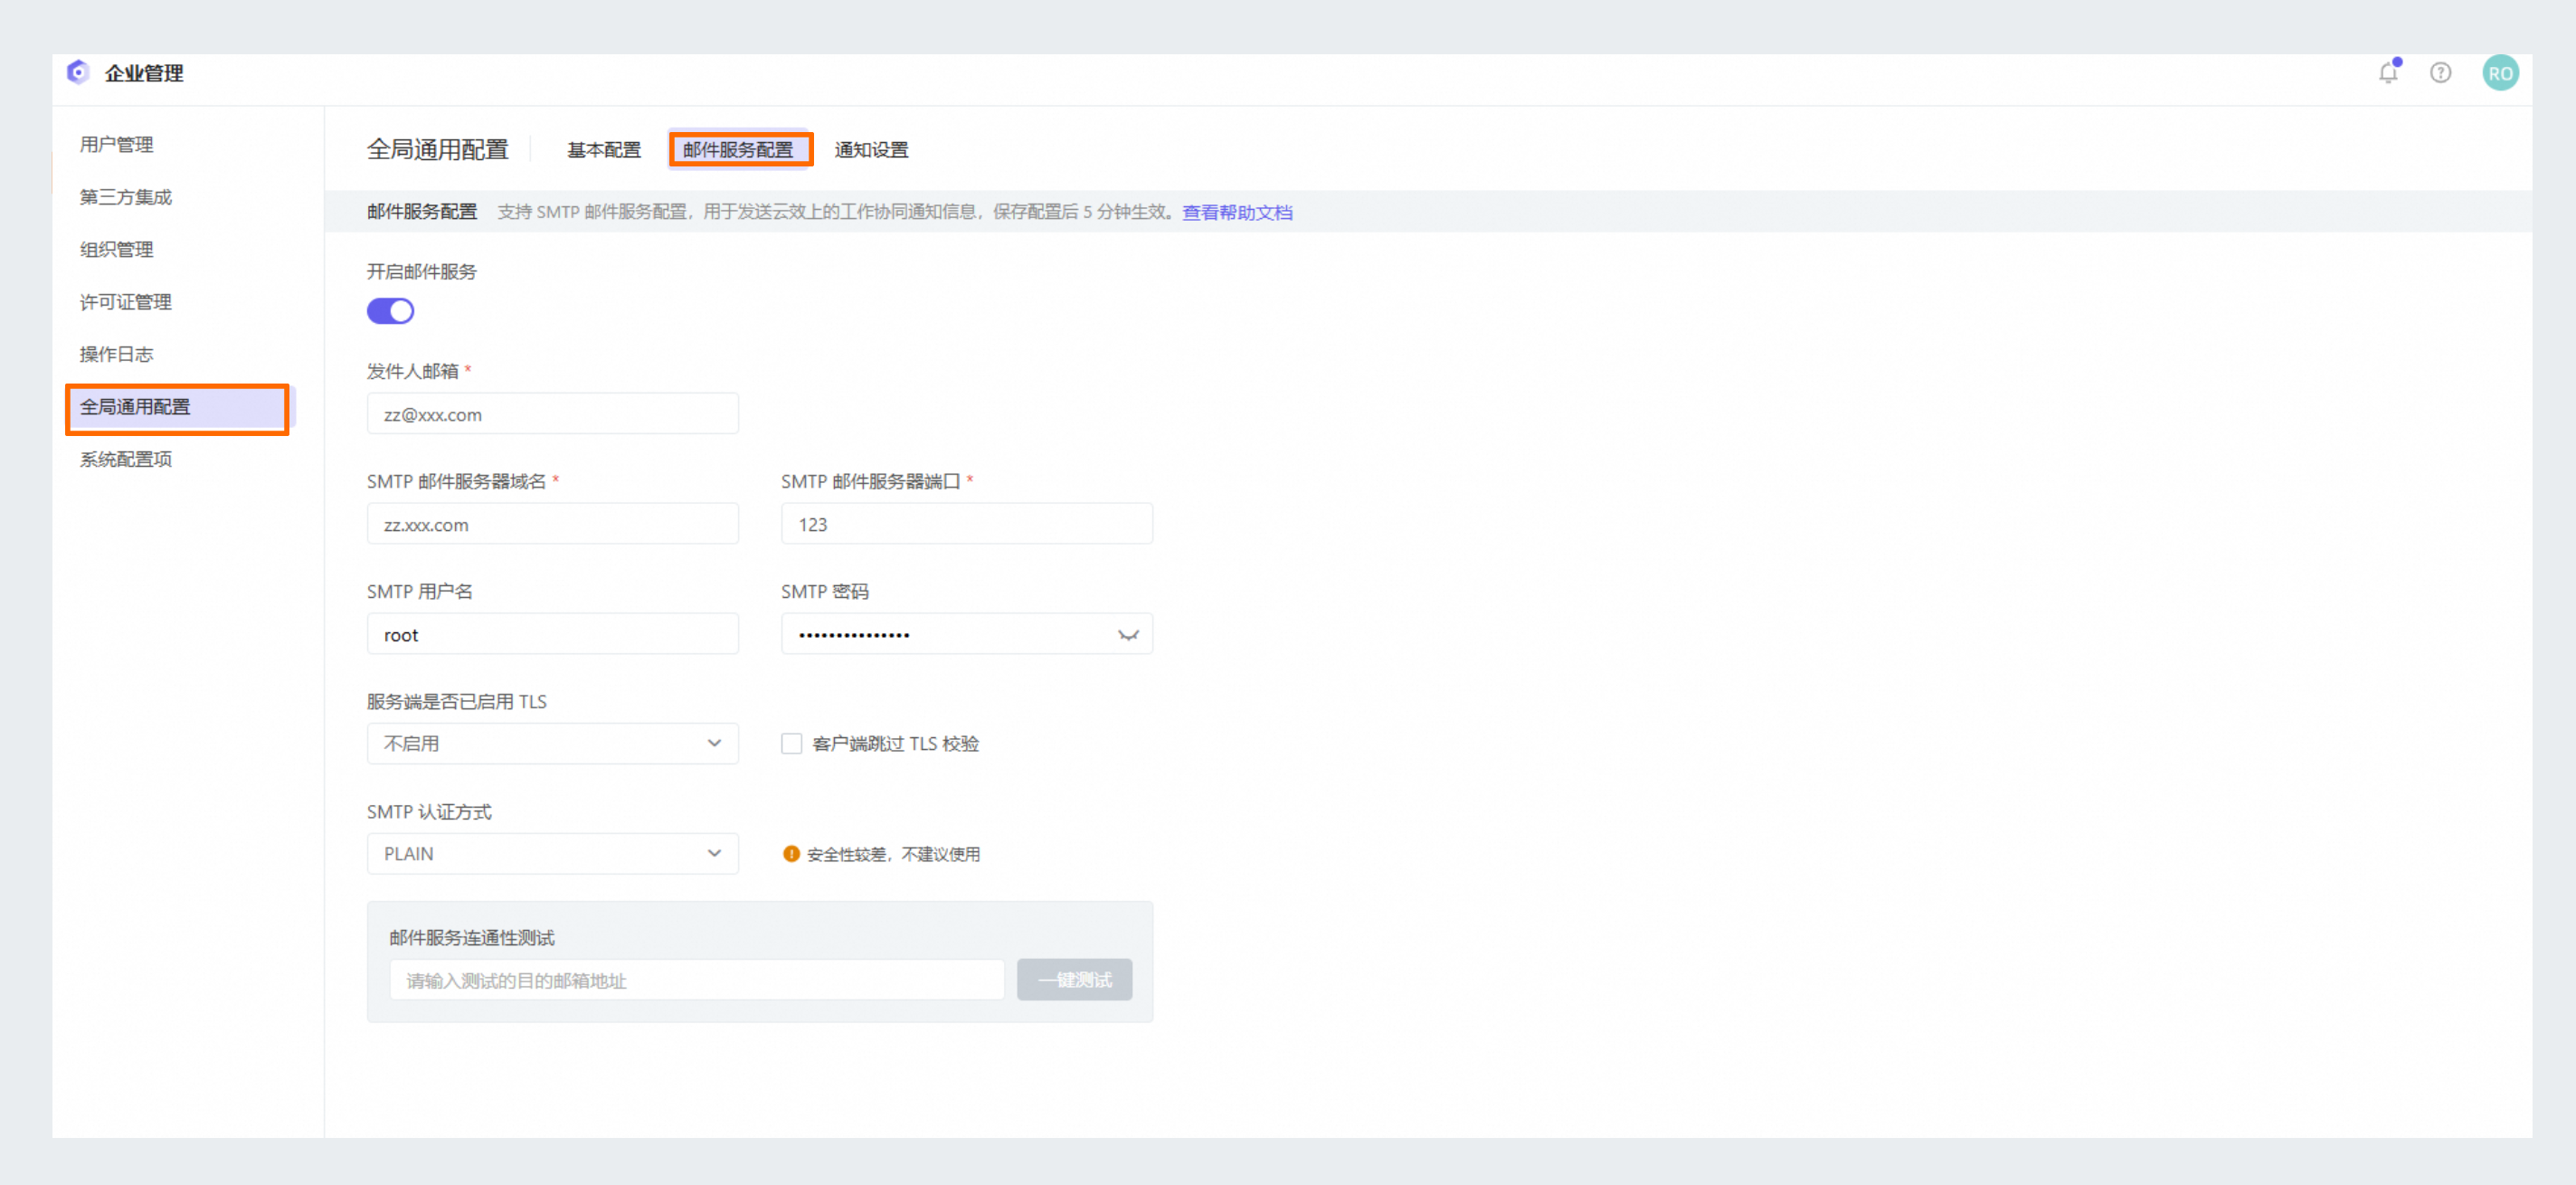This screenshot has height=1185, width=2576.
Task: Focus the test destination email input
Action: (697, 980)
